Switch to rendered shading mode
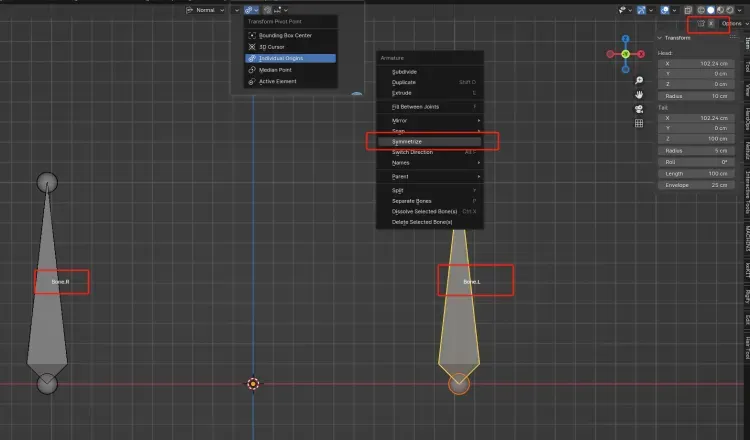 (730, 10)
